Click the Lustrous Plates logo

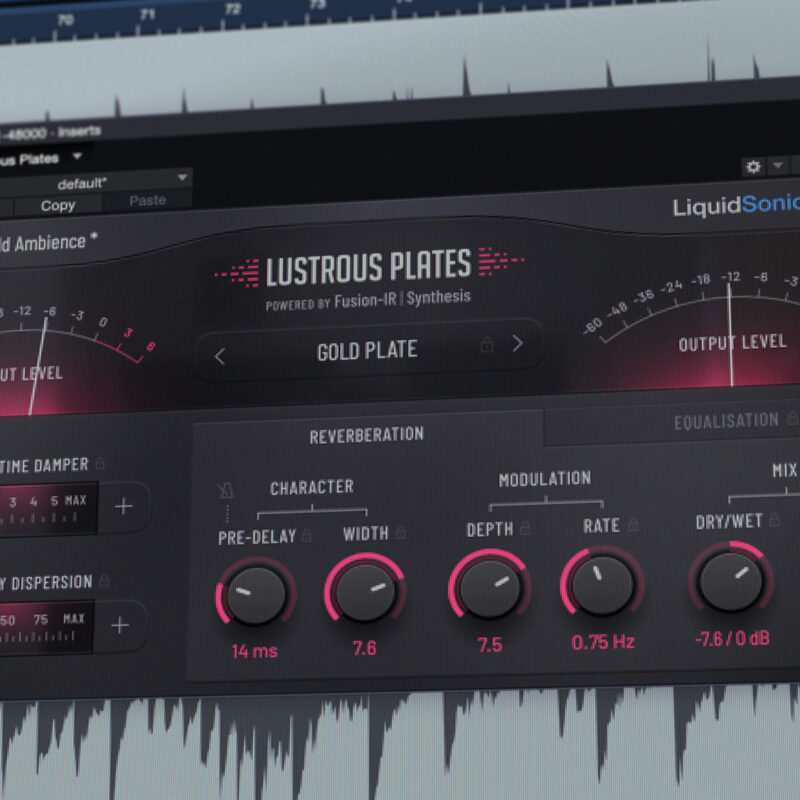369,266
